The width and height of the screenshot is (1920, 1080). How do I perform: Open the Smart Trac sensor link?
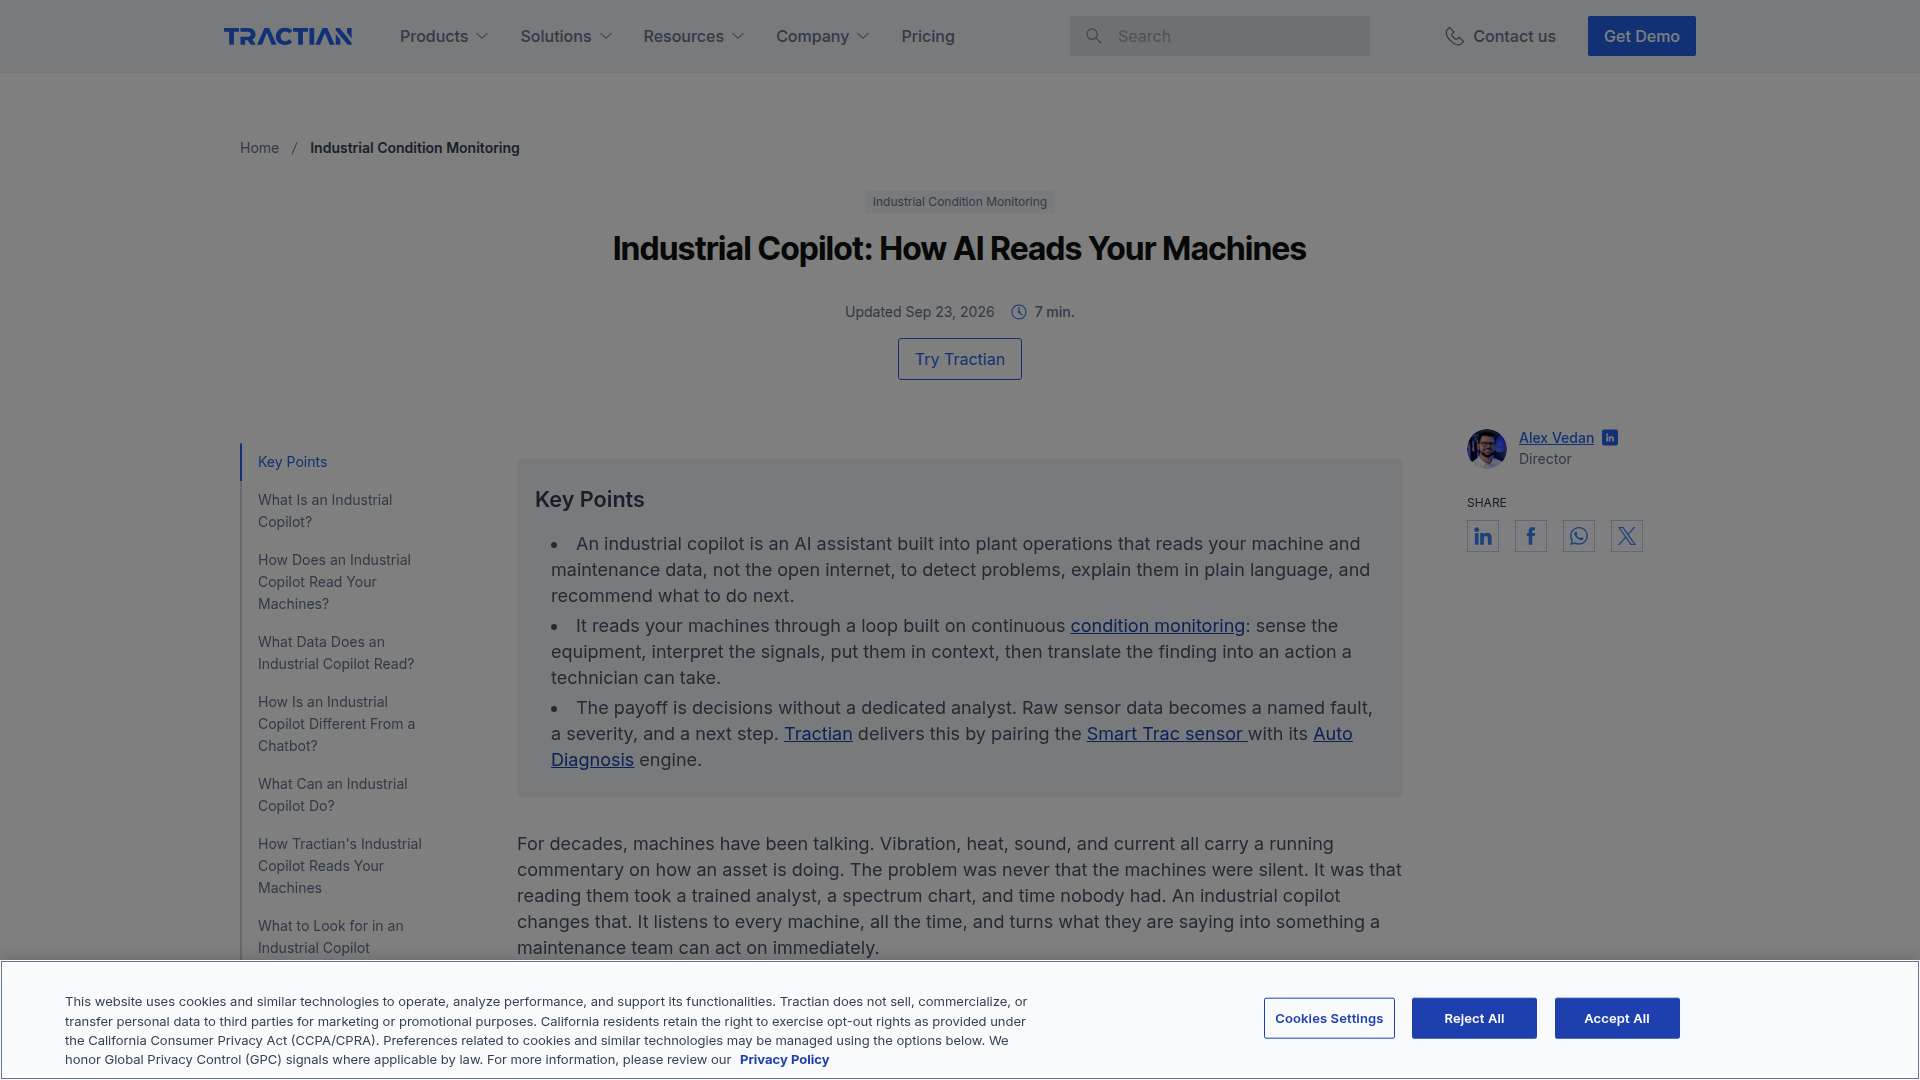coord(1166,734)
